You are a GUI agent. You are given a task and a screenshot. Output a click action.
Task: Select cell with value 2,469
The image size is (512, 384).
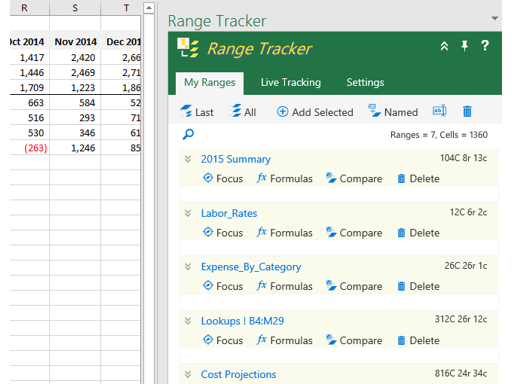(x=75, y=73)
